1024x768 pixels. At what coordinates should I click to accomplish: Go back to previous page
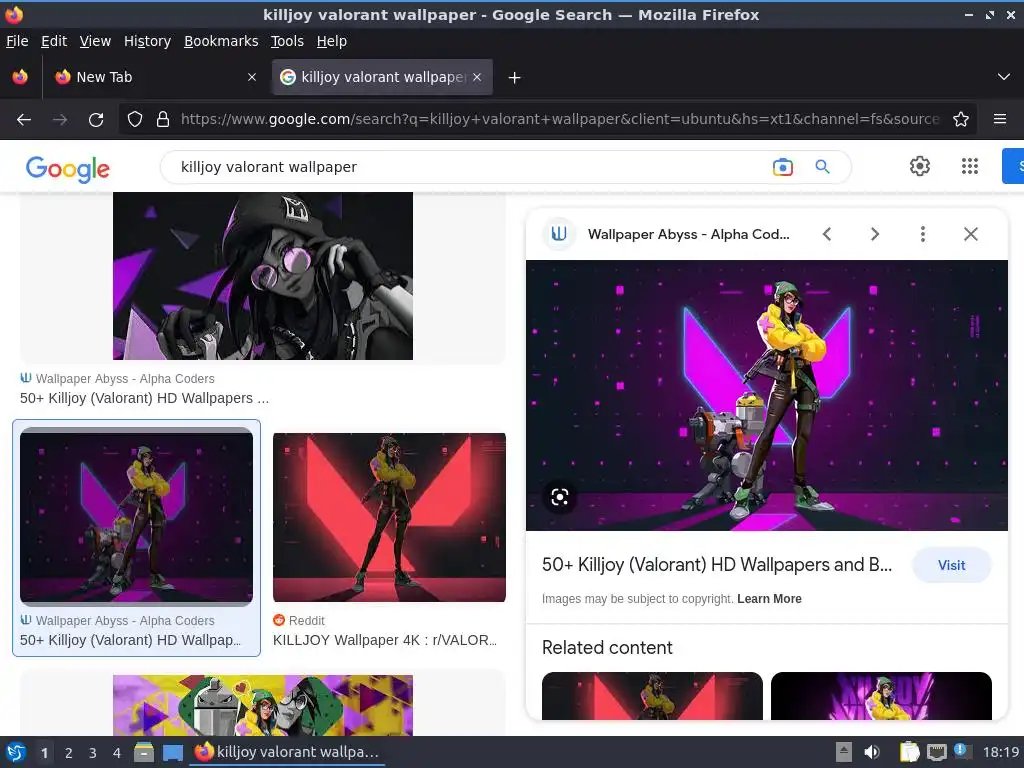(x=24, y=120)
